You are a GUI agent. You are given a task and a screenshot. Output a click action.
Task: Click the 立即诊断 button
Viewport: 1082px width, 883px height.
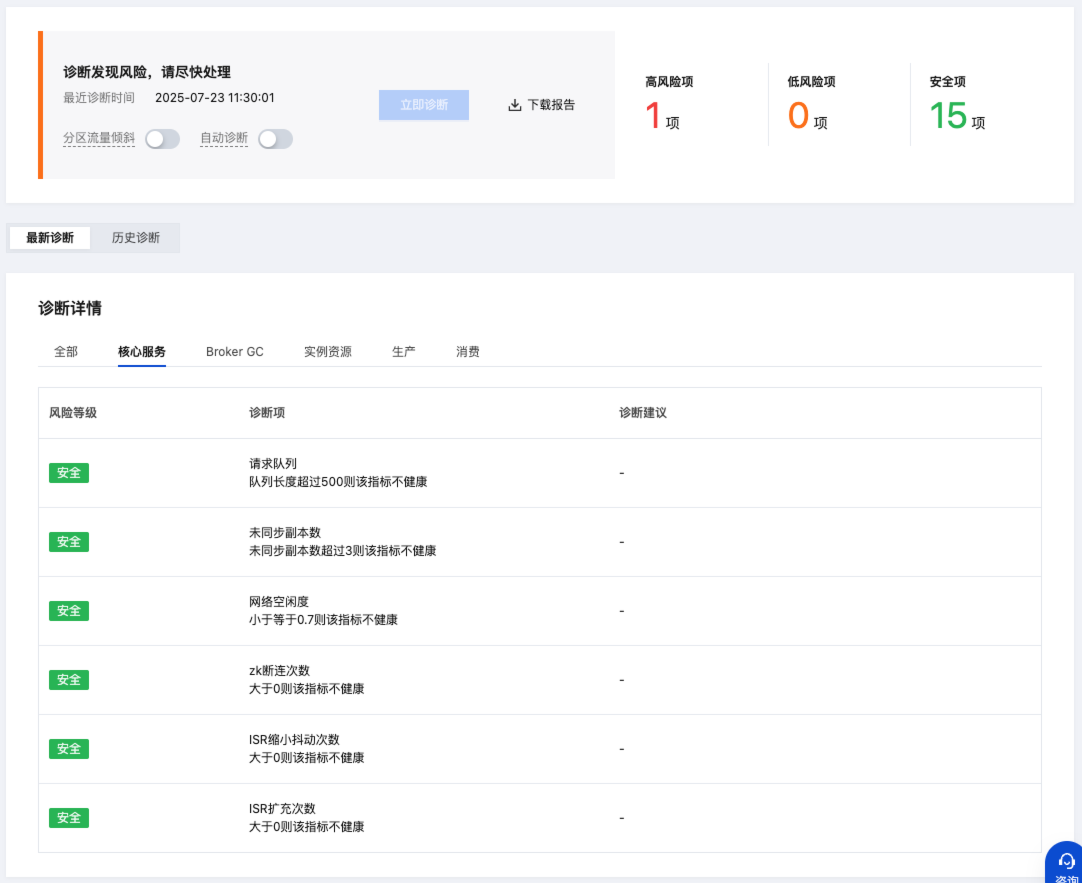pos(423,105)
